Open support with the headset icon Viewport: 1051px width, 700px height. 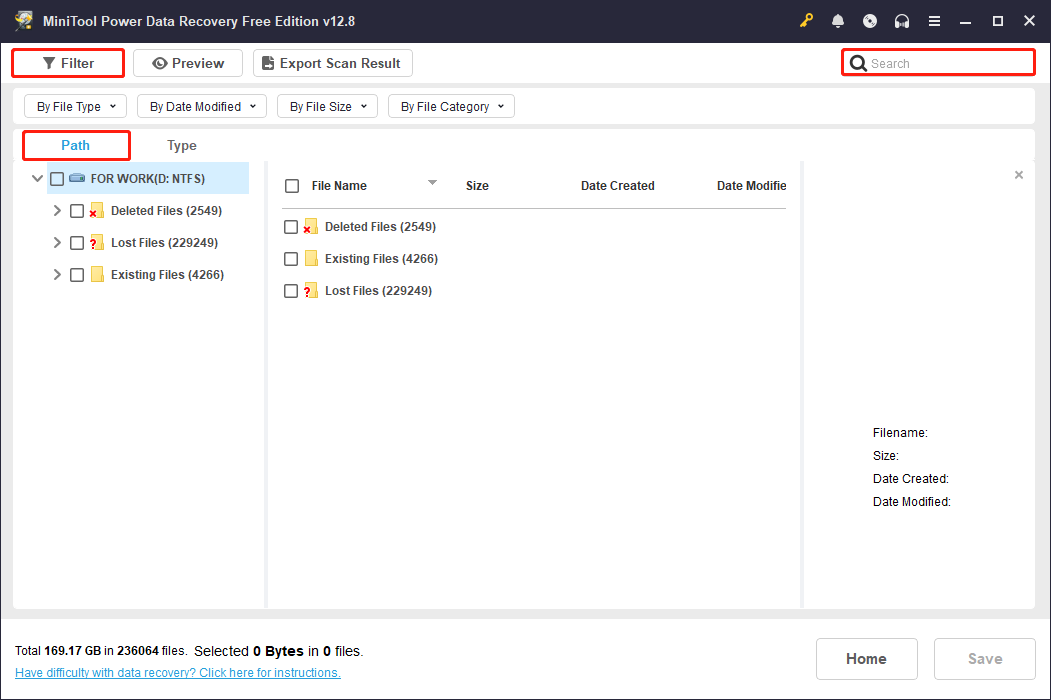pos(901,20)
